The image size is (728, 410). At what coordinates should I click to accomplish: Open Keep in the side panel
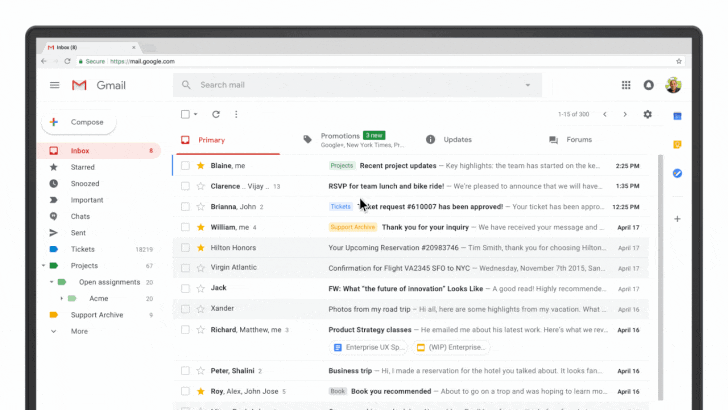pos(677,145)
